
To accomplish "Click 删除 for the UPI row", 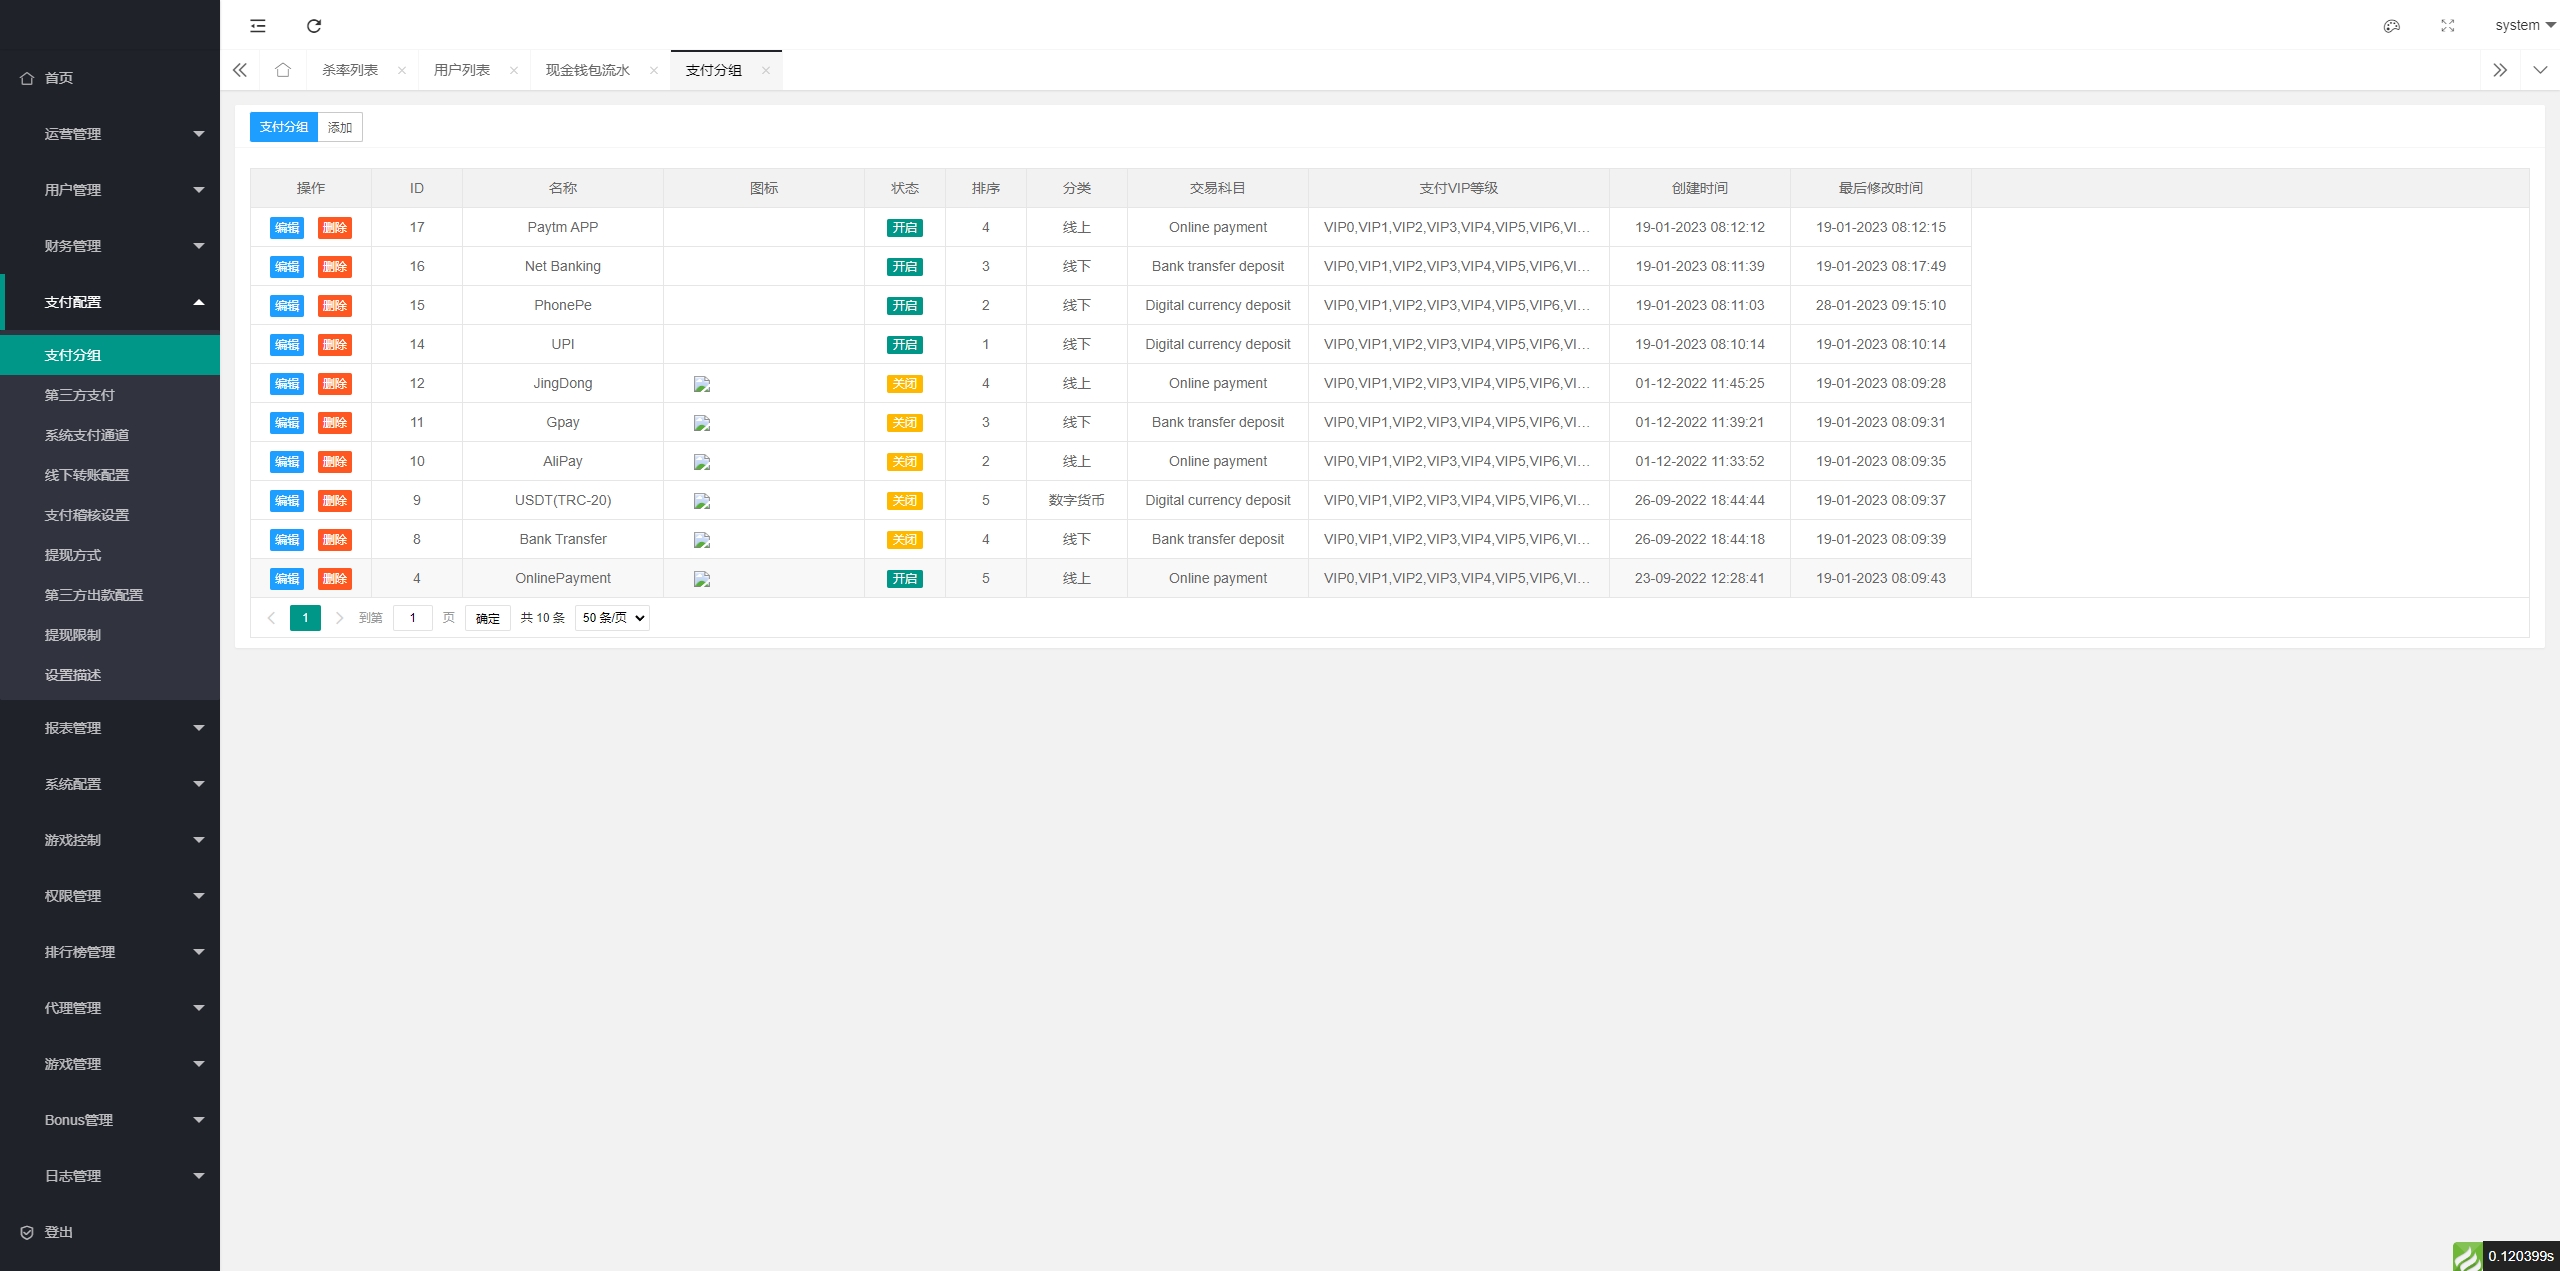I will [x=334, y=345].
